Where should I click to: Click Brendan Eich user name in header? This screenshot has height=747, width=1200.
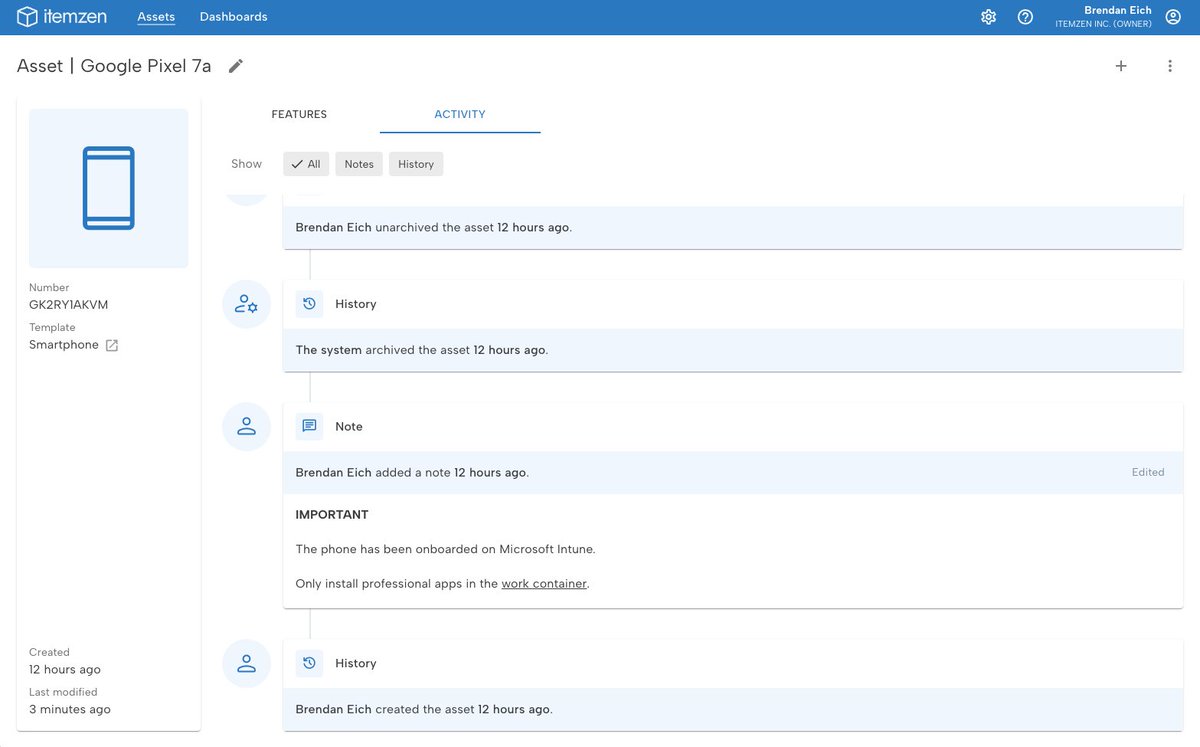pos(1118,10)
